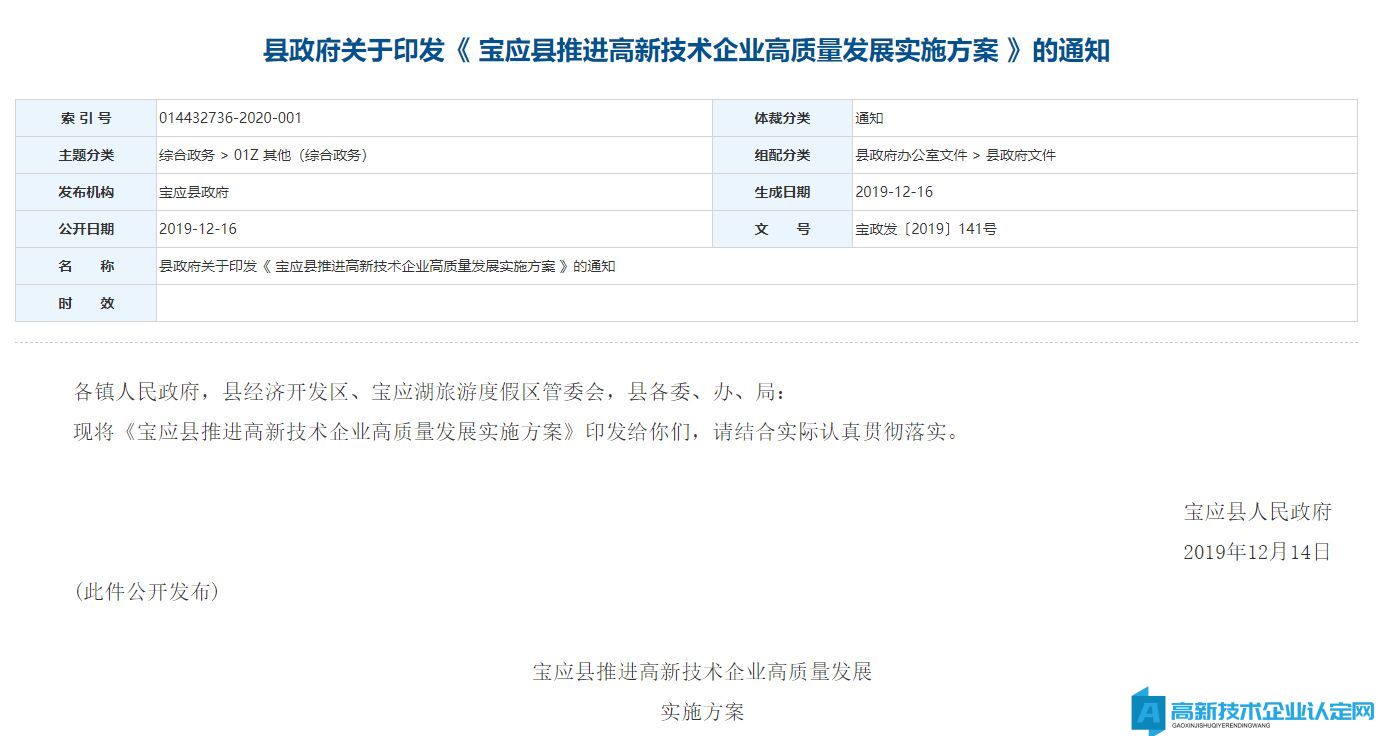The width and height of the screenshot is (1378, 736).
Task: Select the 公开日期 value 2019-12-16
Action: (198, 229)
